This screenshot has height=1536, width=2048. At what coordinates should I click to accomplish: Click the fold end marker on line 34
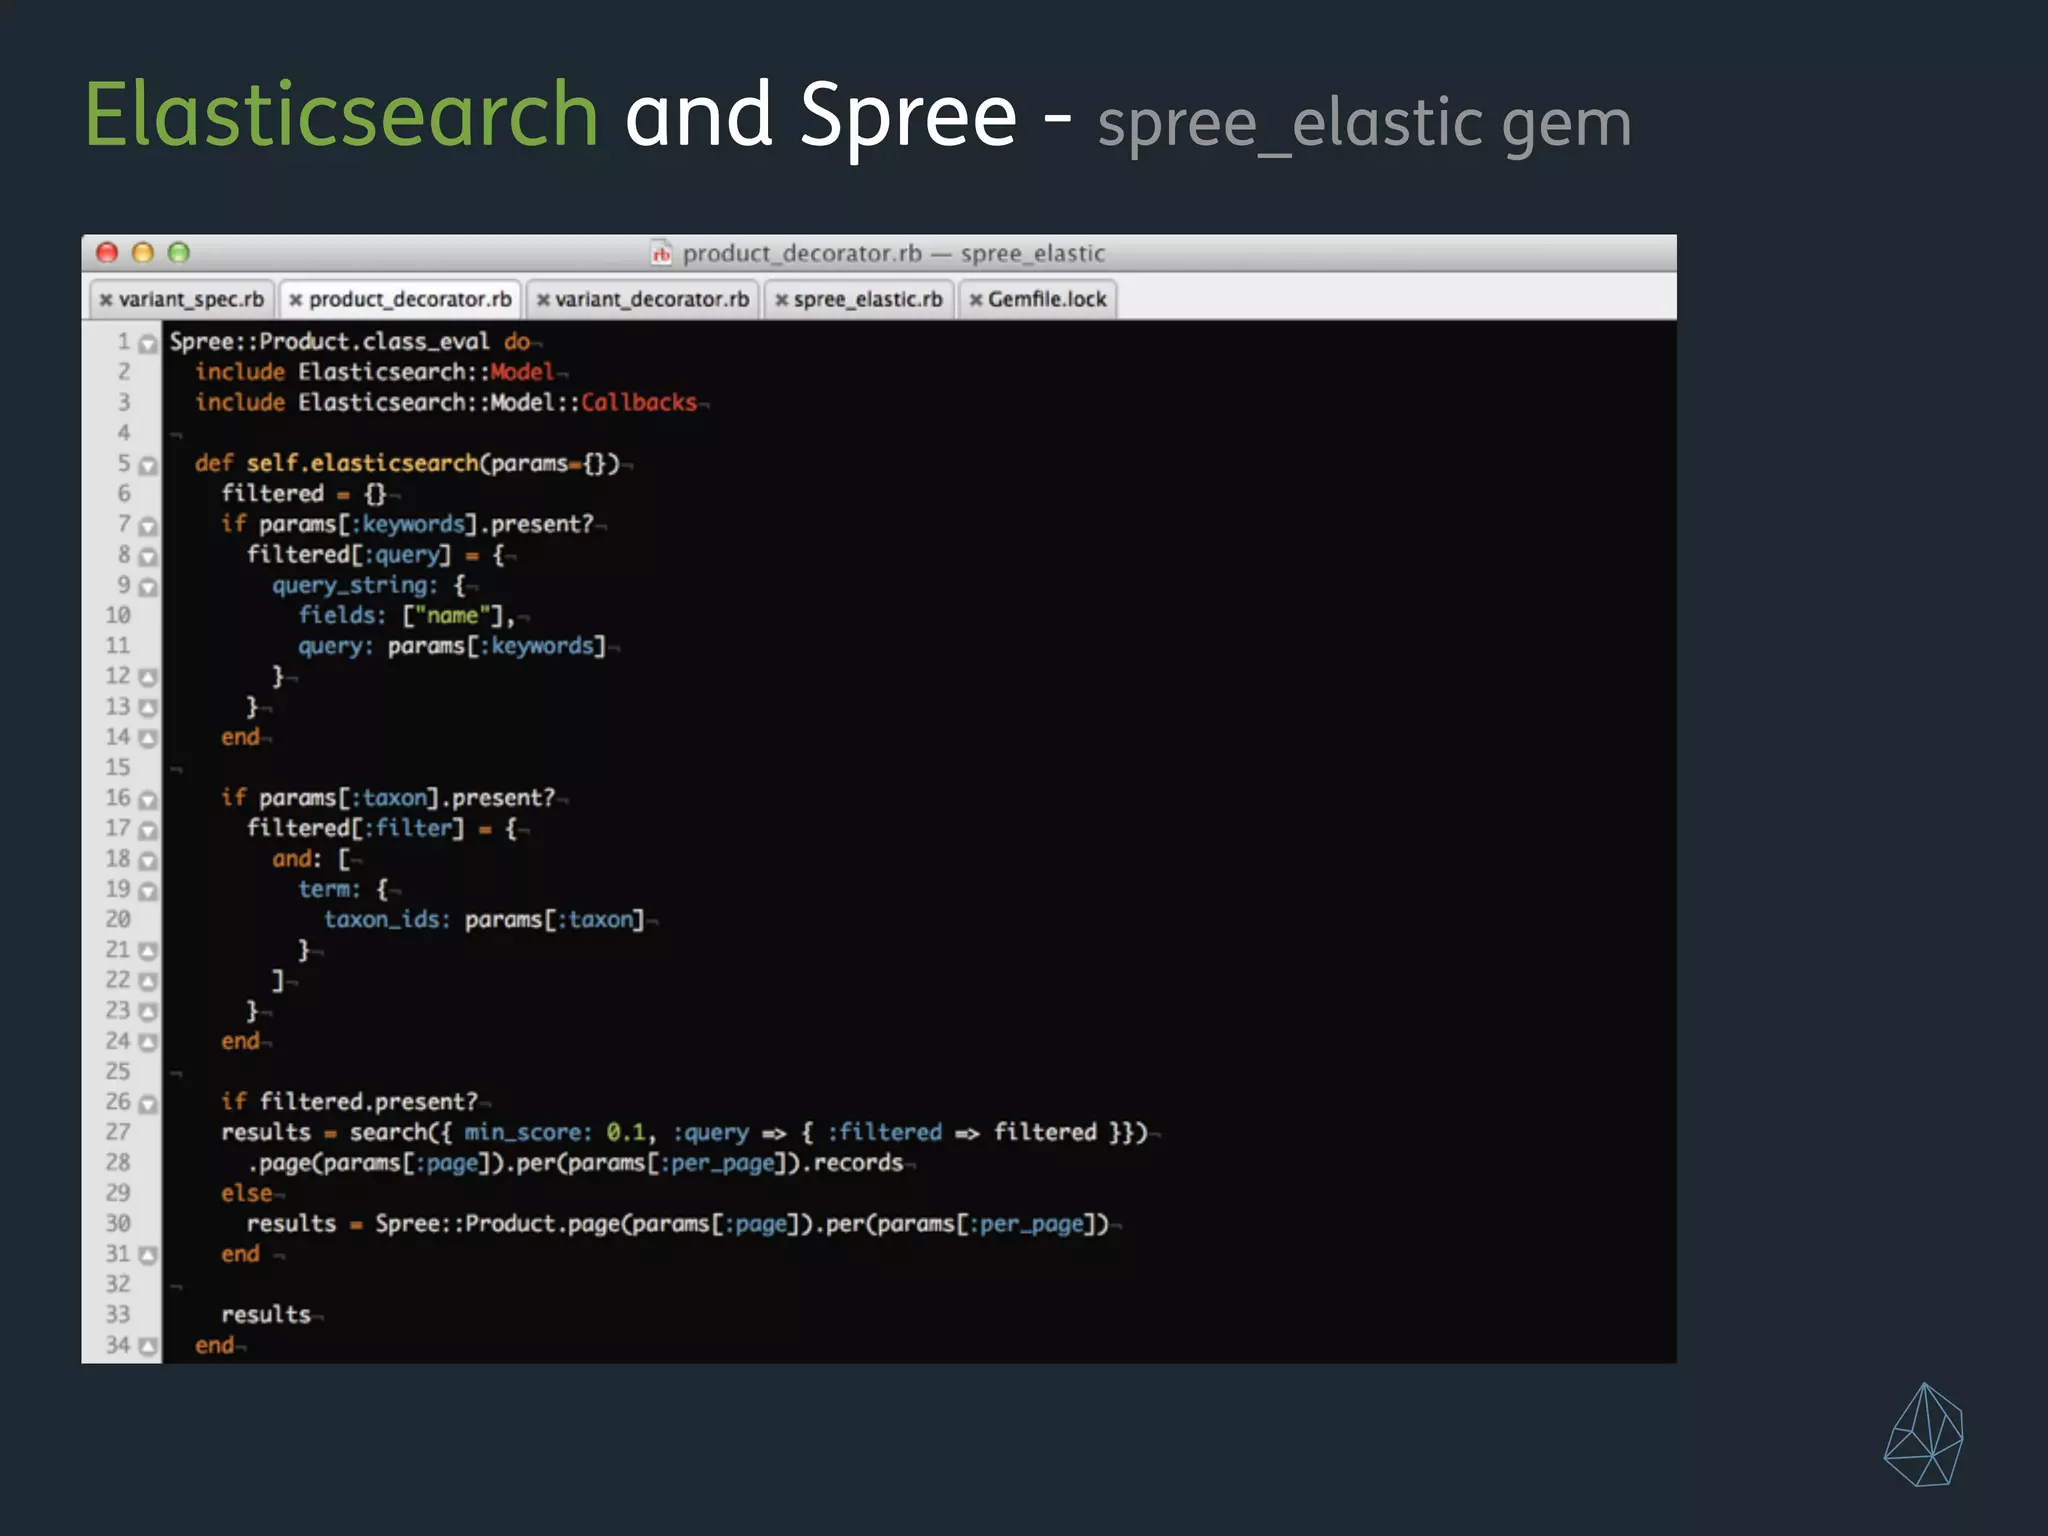coord(148,1347)
